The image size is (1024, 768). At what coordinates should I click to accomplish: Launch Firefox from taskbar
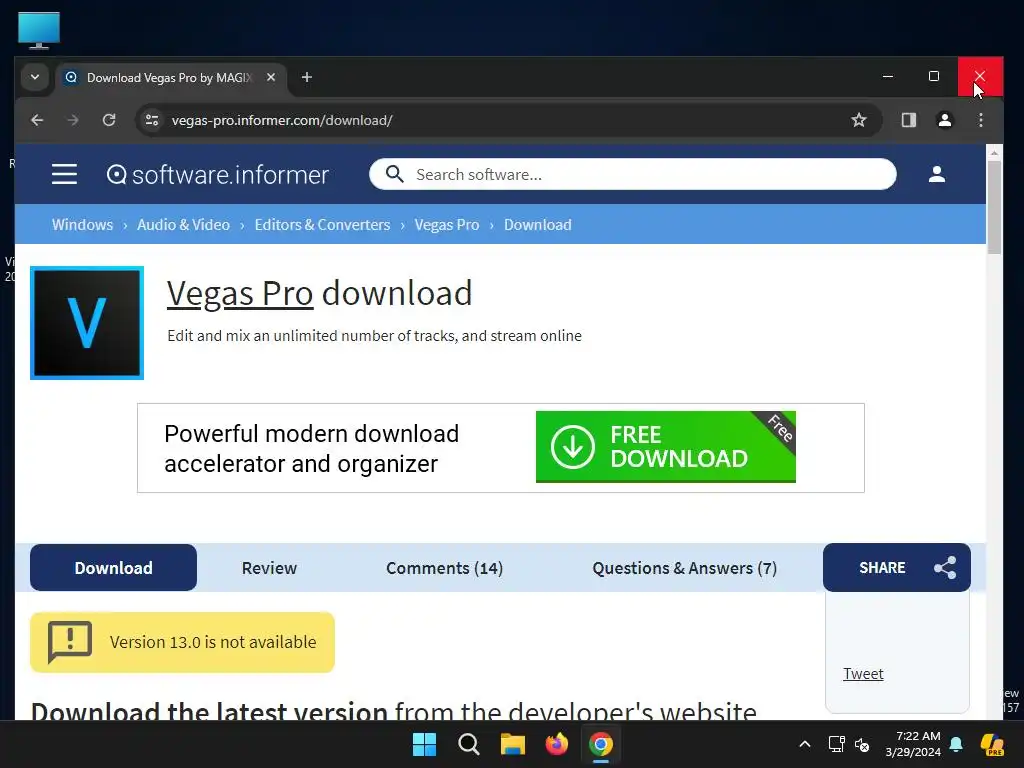coord(556,744)
